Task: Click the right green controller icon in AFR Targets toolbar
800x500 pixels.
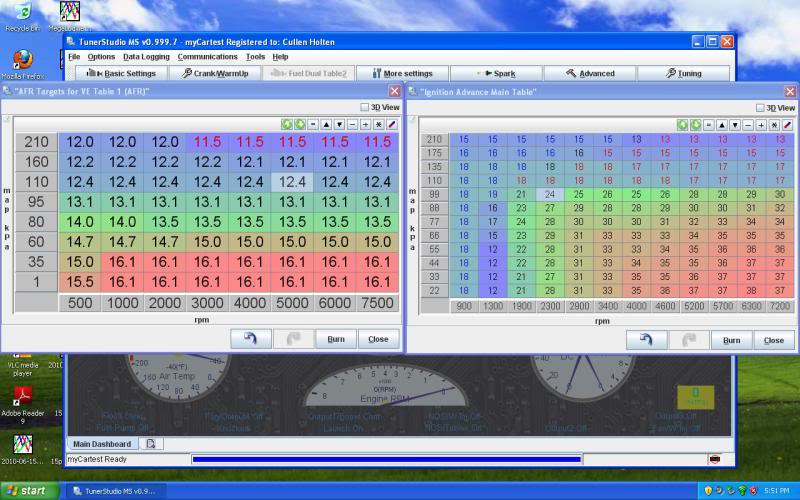Action: [x=299, y=124]
